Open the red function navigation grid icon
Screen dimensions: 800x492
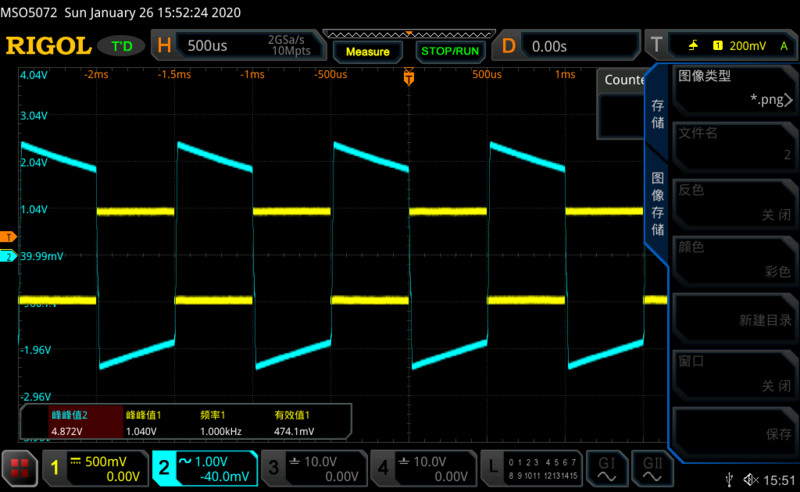pos(19,468)
